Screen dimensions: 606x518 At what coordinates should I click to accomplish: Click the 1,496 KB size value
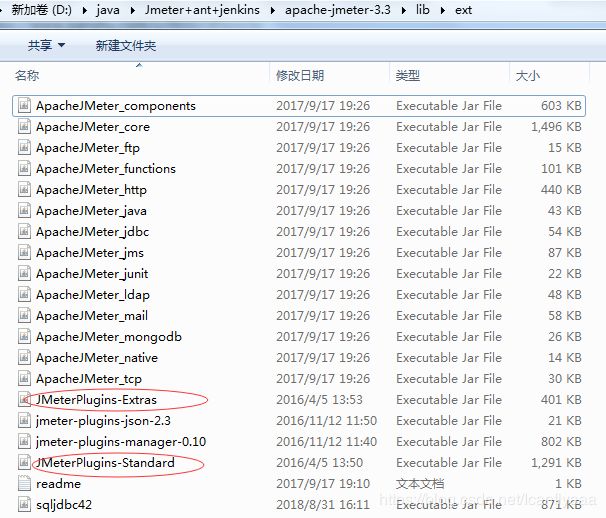pyautogui.click(x=556, y=126)
